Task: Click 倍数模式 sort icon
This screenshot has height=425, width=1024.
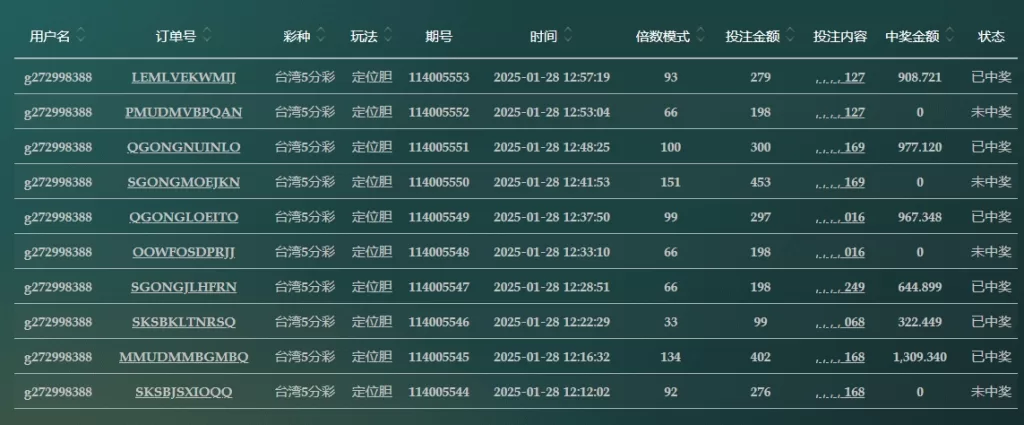Action: (700, 35)
